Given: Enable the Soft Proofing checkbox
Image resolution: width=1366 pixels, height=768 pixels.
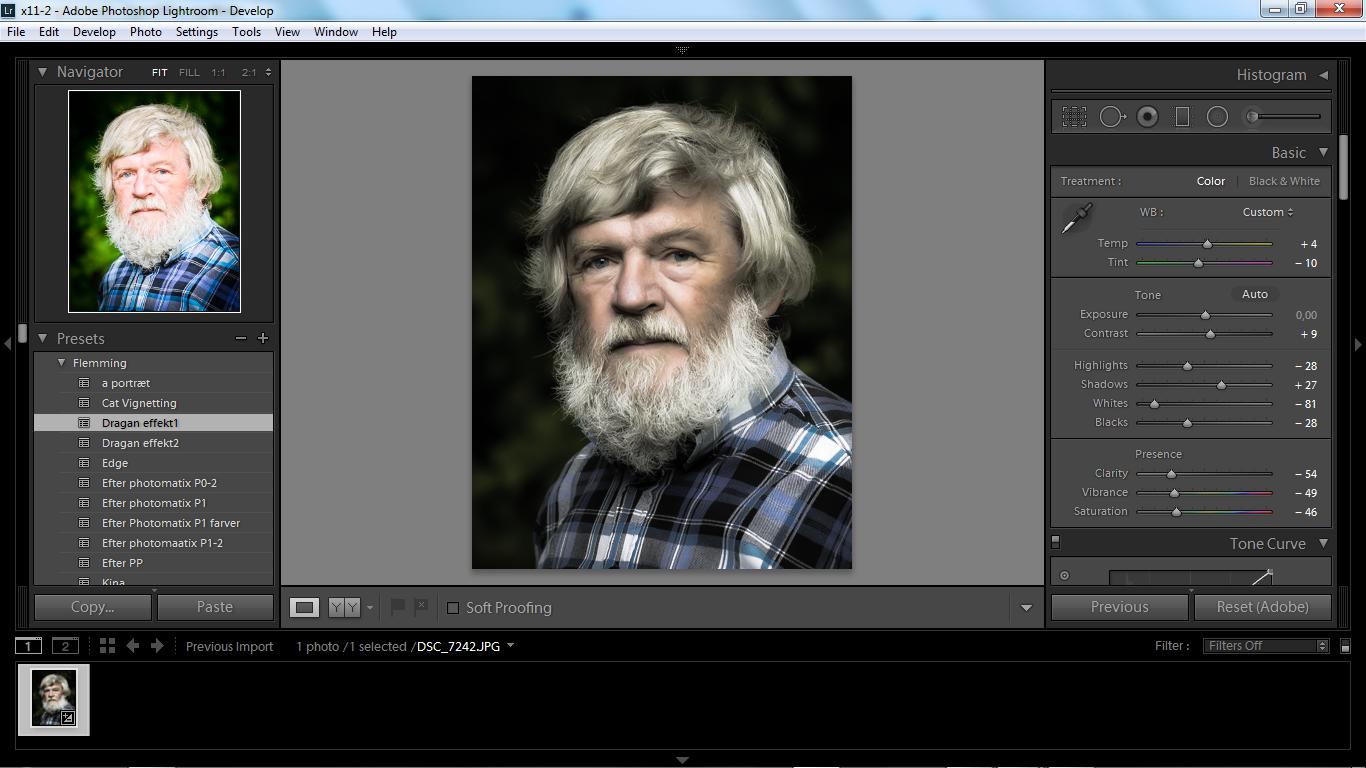Looking at the screenshot, I should point(453,608).
